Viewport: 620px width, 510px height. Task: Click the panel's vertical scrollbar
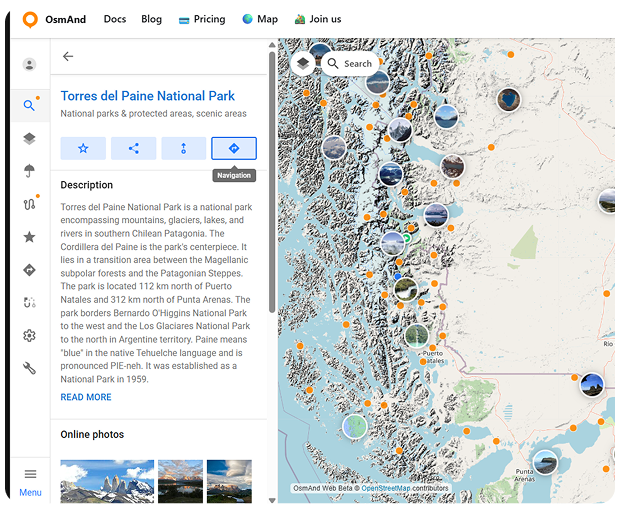tap(272, 180)
